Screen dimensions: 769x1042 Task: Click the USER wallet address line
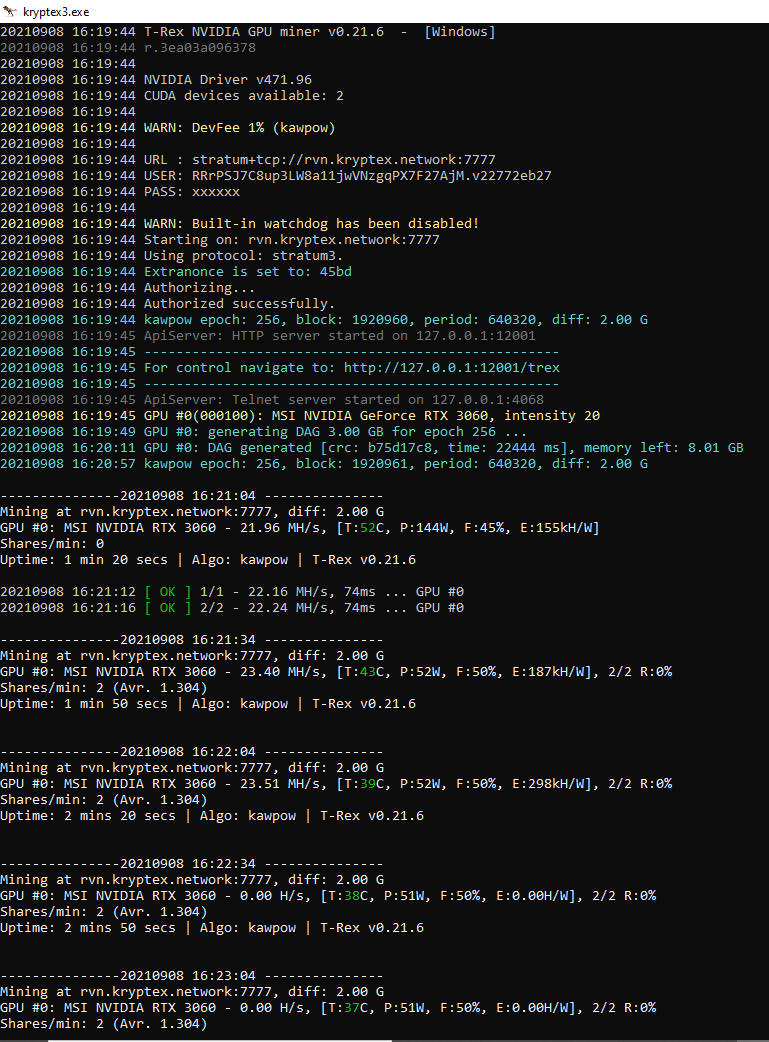tap(276, 175)
